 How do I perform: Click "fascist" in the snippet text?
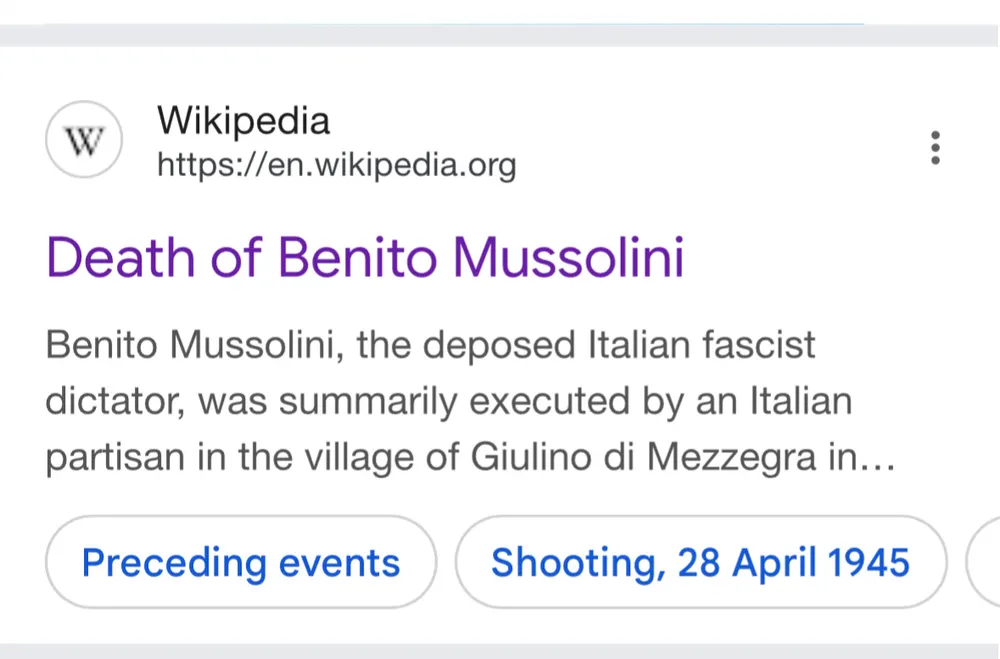click(759, 346)
